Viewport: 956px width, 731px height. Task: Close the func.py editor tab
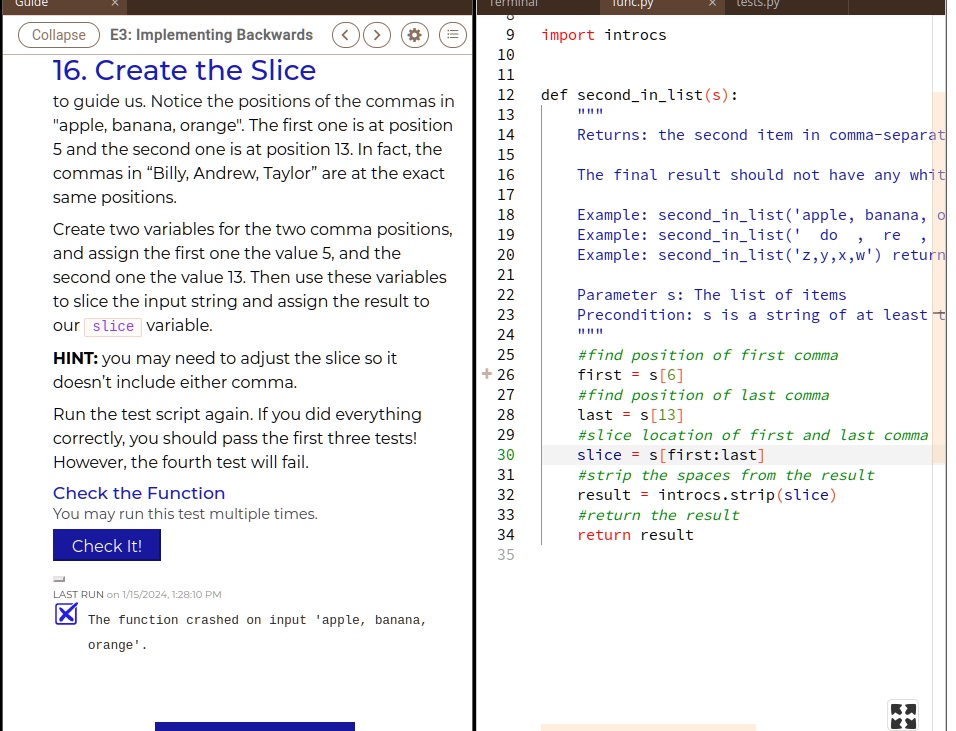tap(711, 4)
